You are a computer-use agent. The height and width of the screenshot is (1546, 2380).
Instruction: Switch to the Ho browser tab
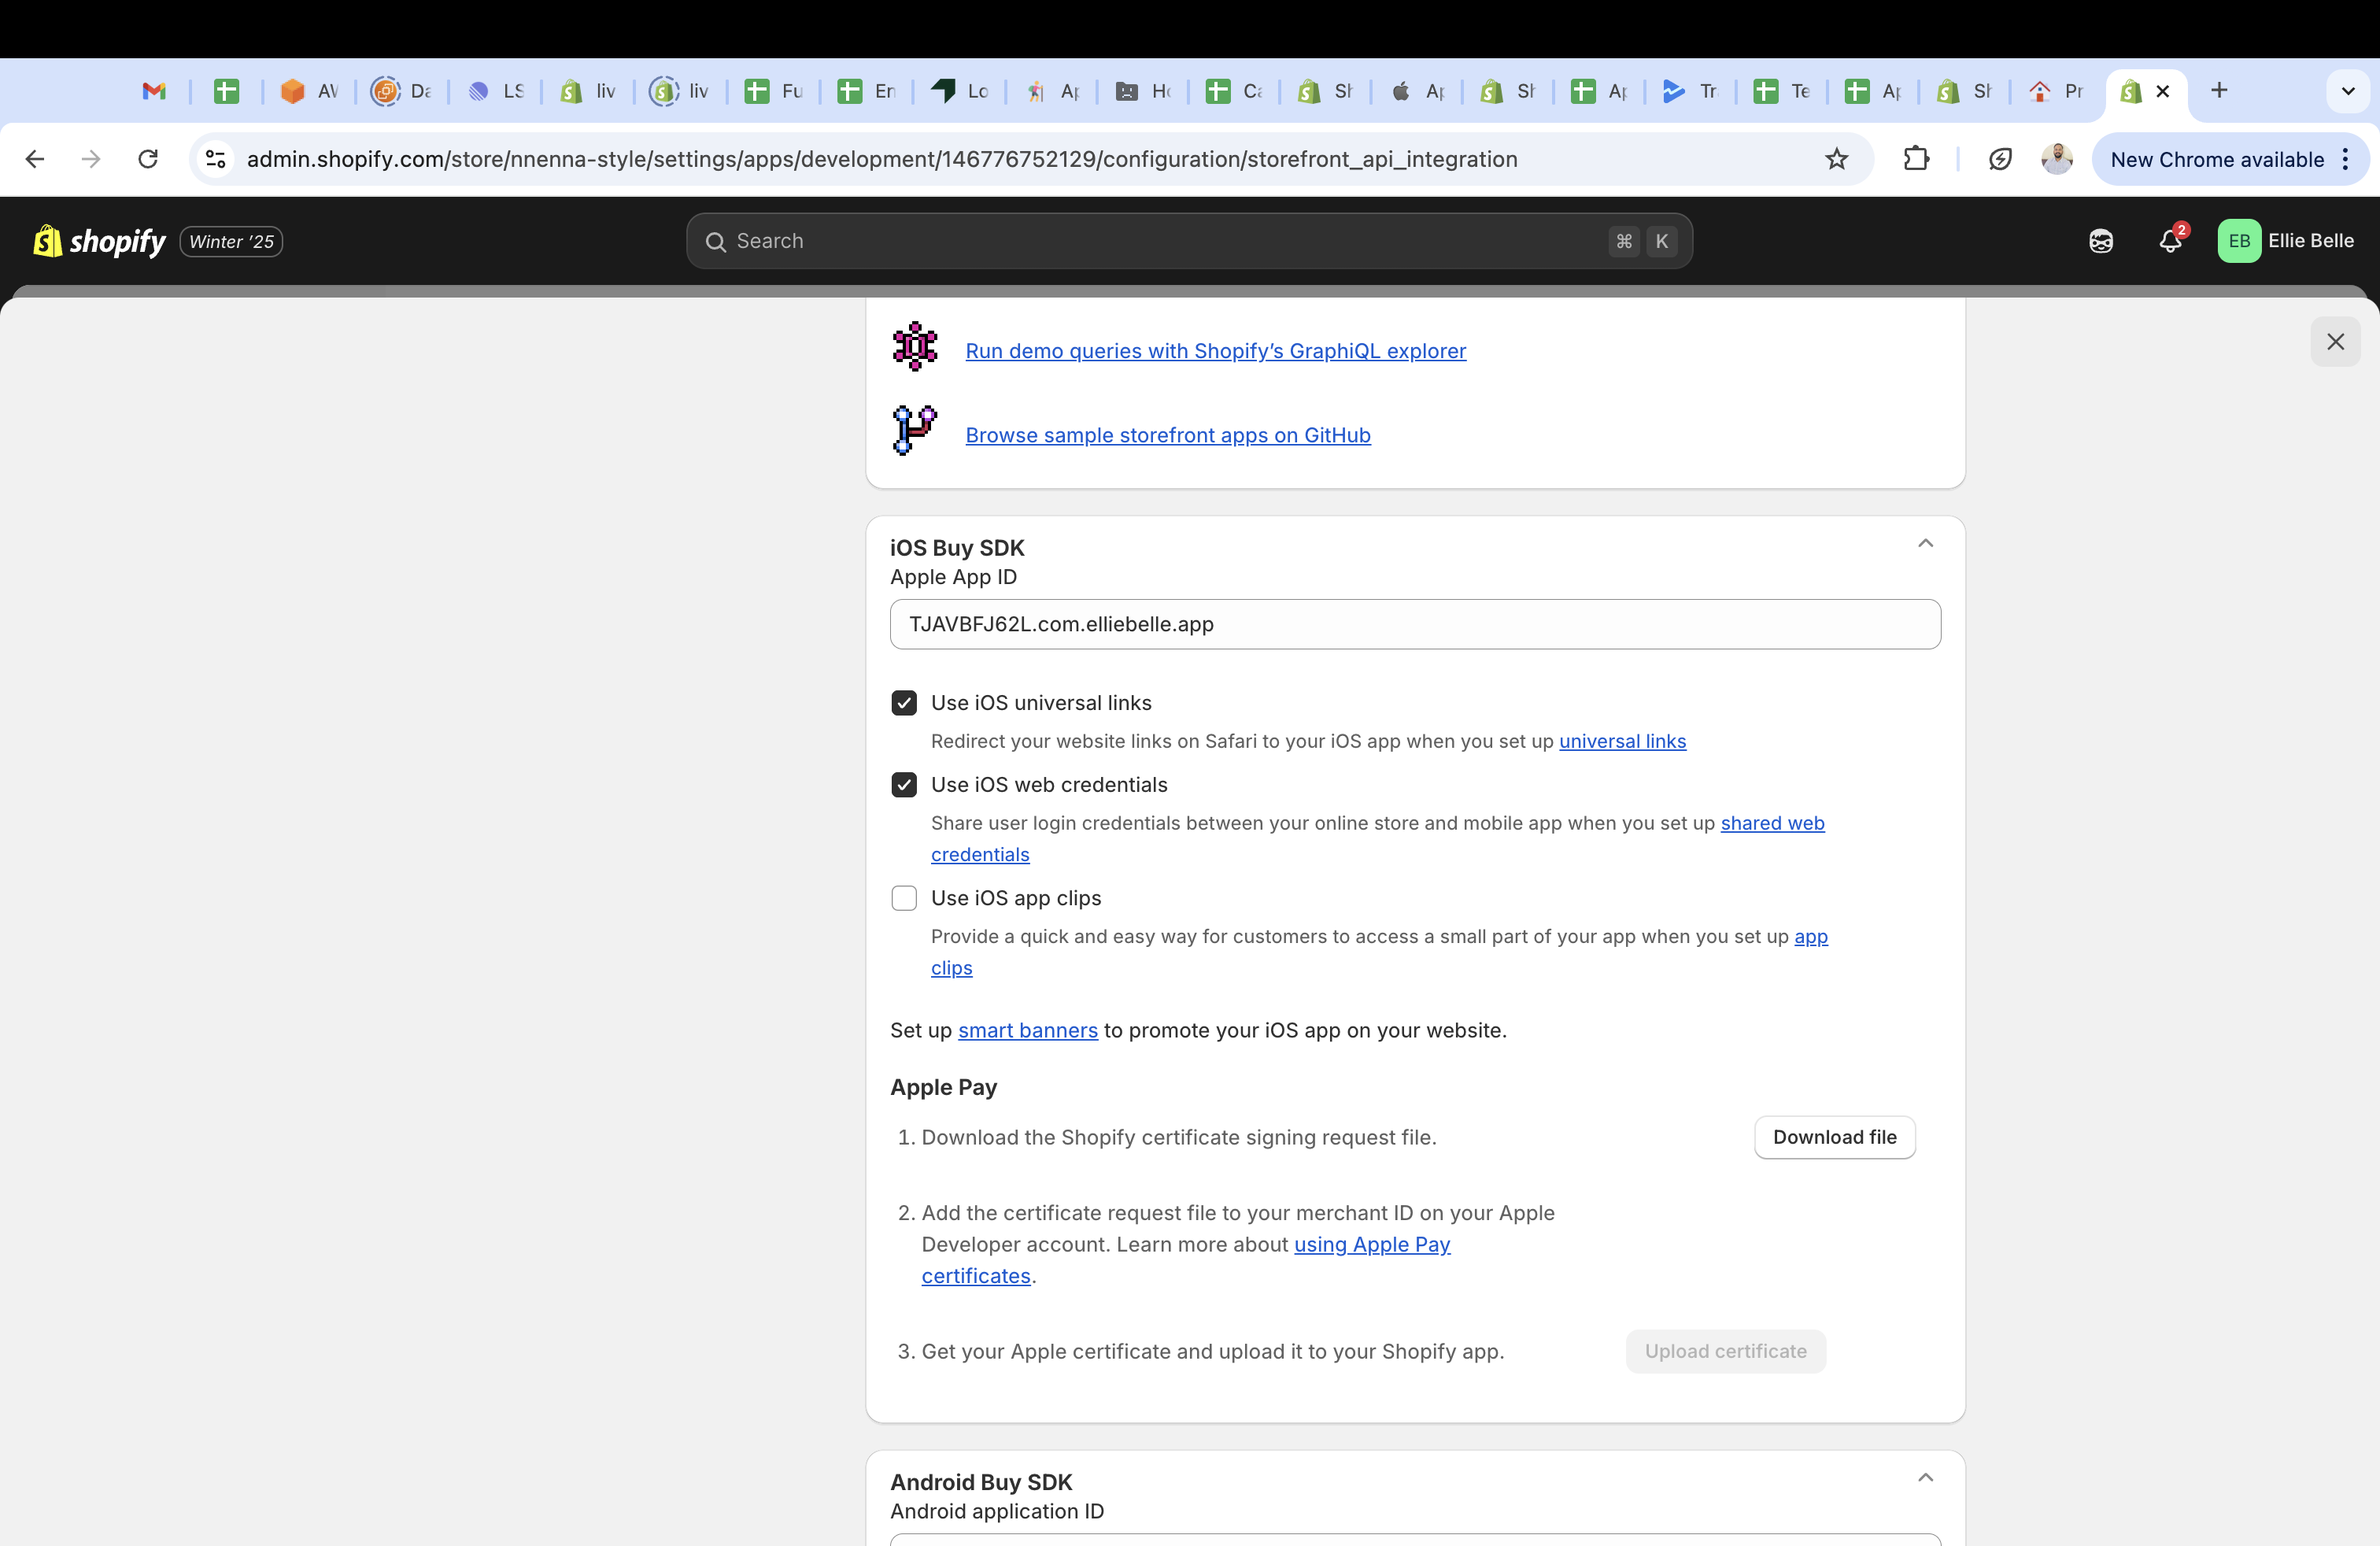(x=1143, y=91)
